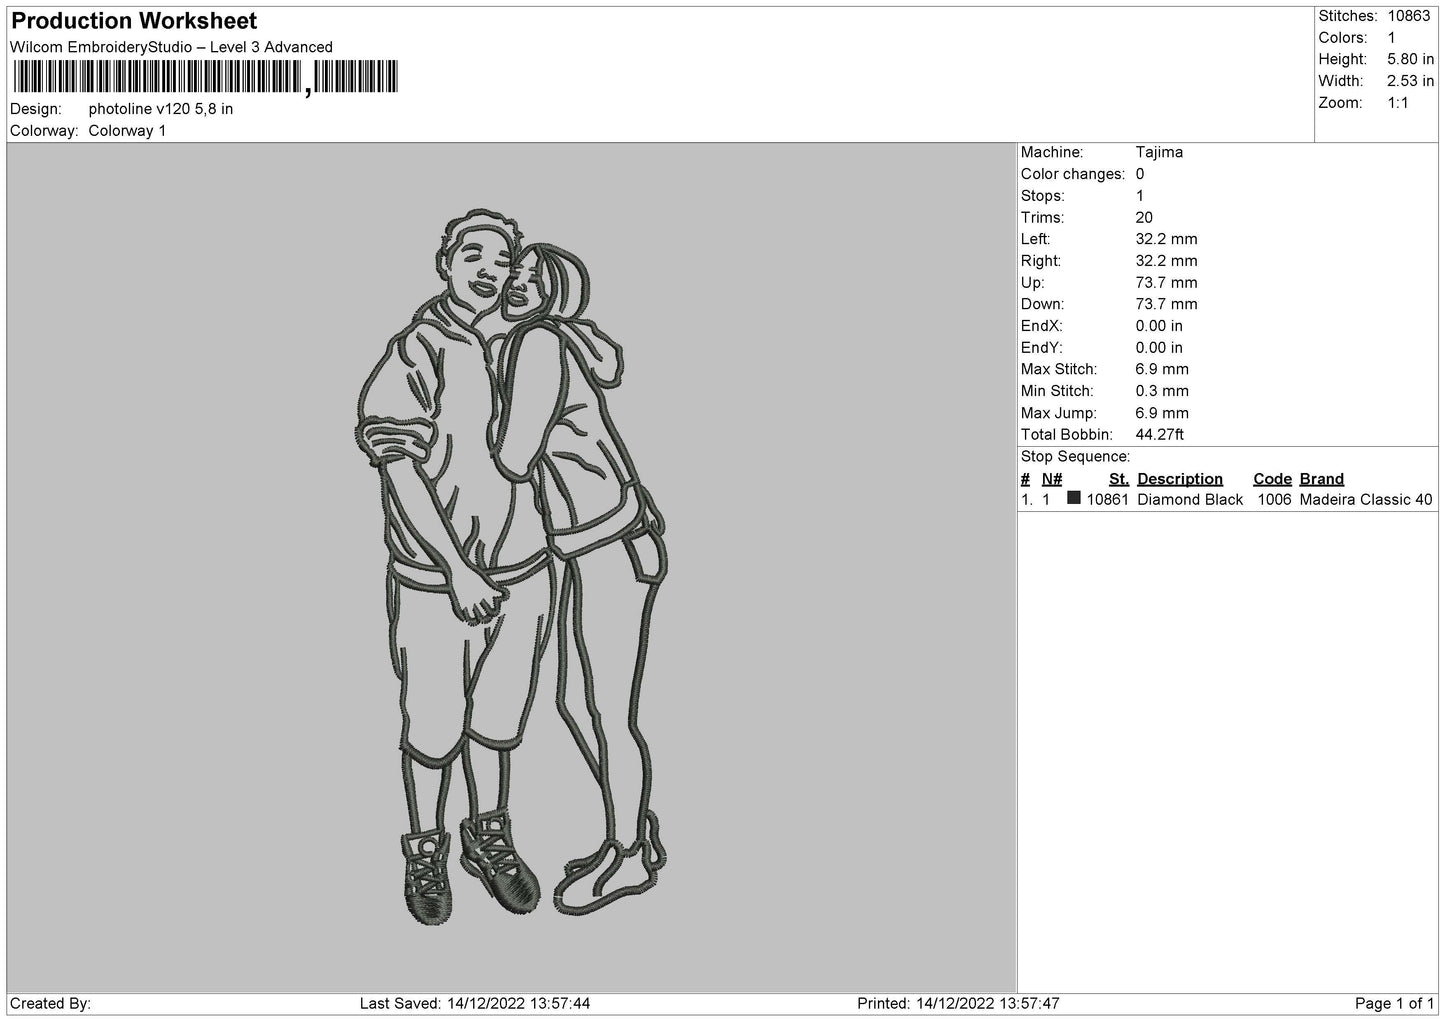This screenshot has height=1021, width=1445.
Task: Click the 'Code' column header
Action: click(1272, 479)
